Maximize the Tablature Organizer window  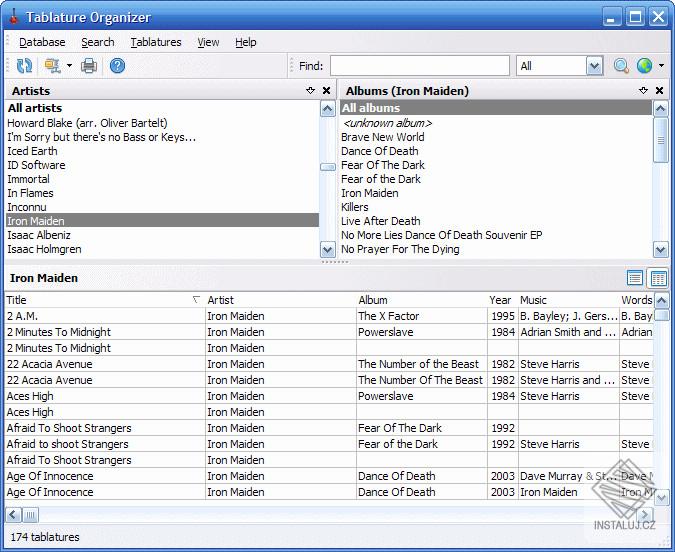635,17
